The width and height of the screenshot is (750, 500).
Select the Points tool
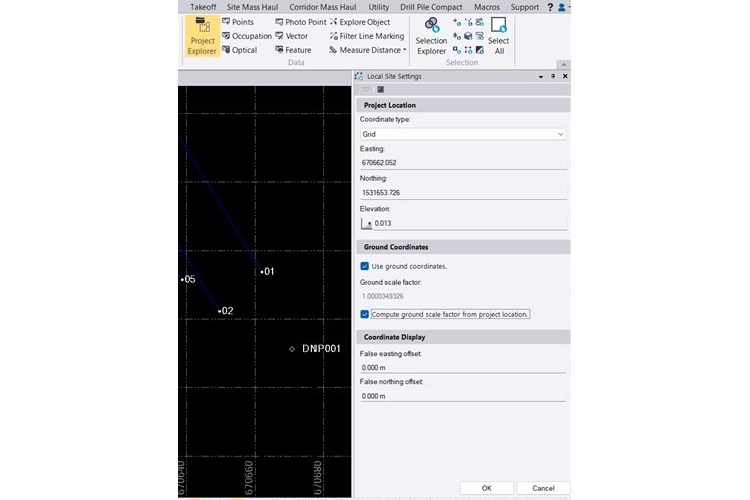point(236,21)
